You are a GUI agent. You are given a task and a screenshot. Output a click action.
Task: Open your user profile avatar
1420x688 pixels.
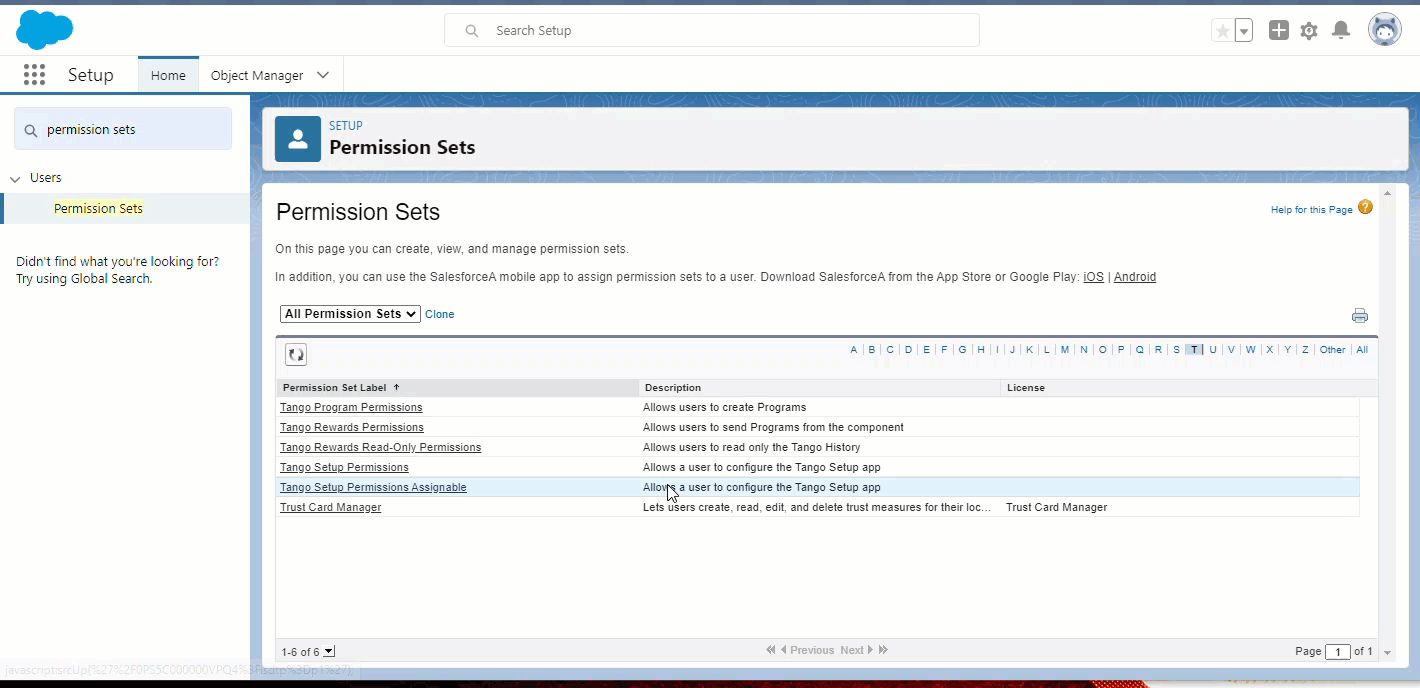(x=1384, y=29)
